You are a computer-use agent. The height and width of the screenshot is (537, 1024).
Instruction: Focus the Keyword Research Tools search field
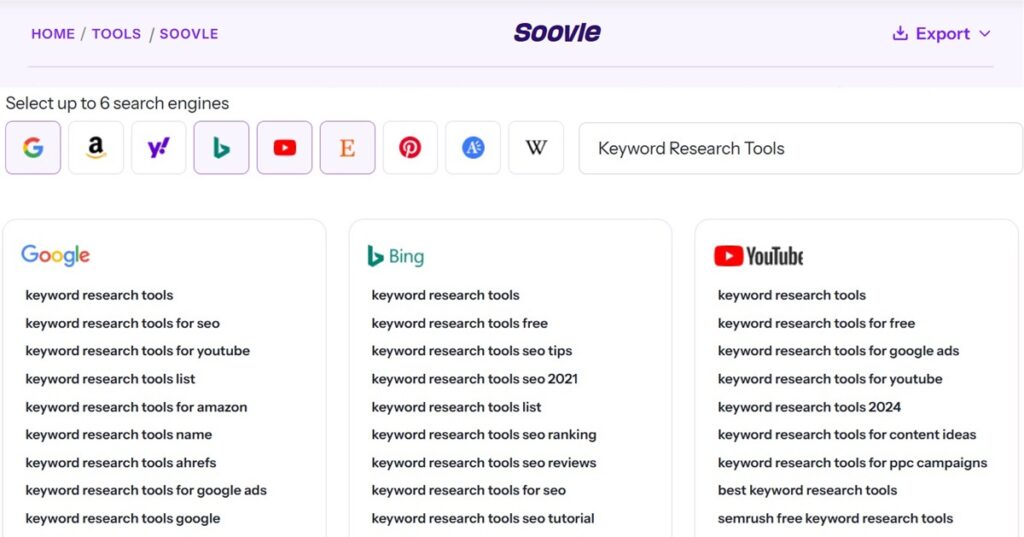pyautogui.click(x=801, y=148)
